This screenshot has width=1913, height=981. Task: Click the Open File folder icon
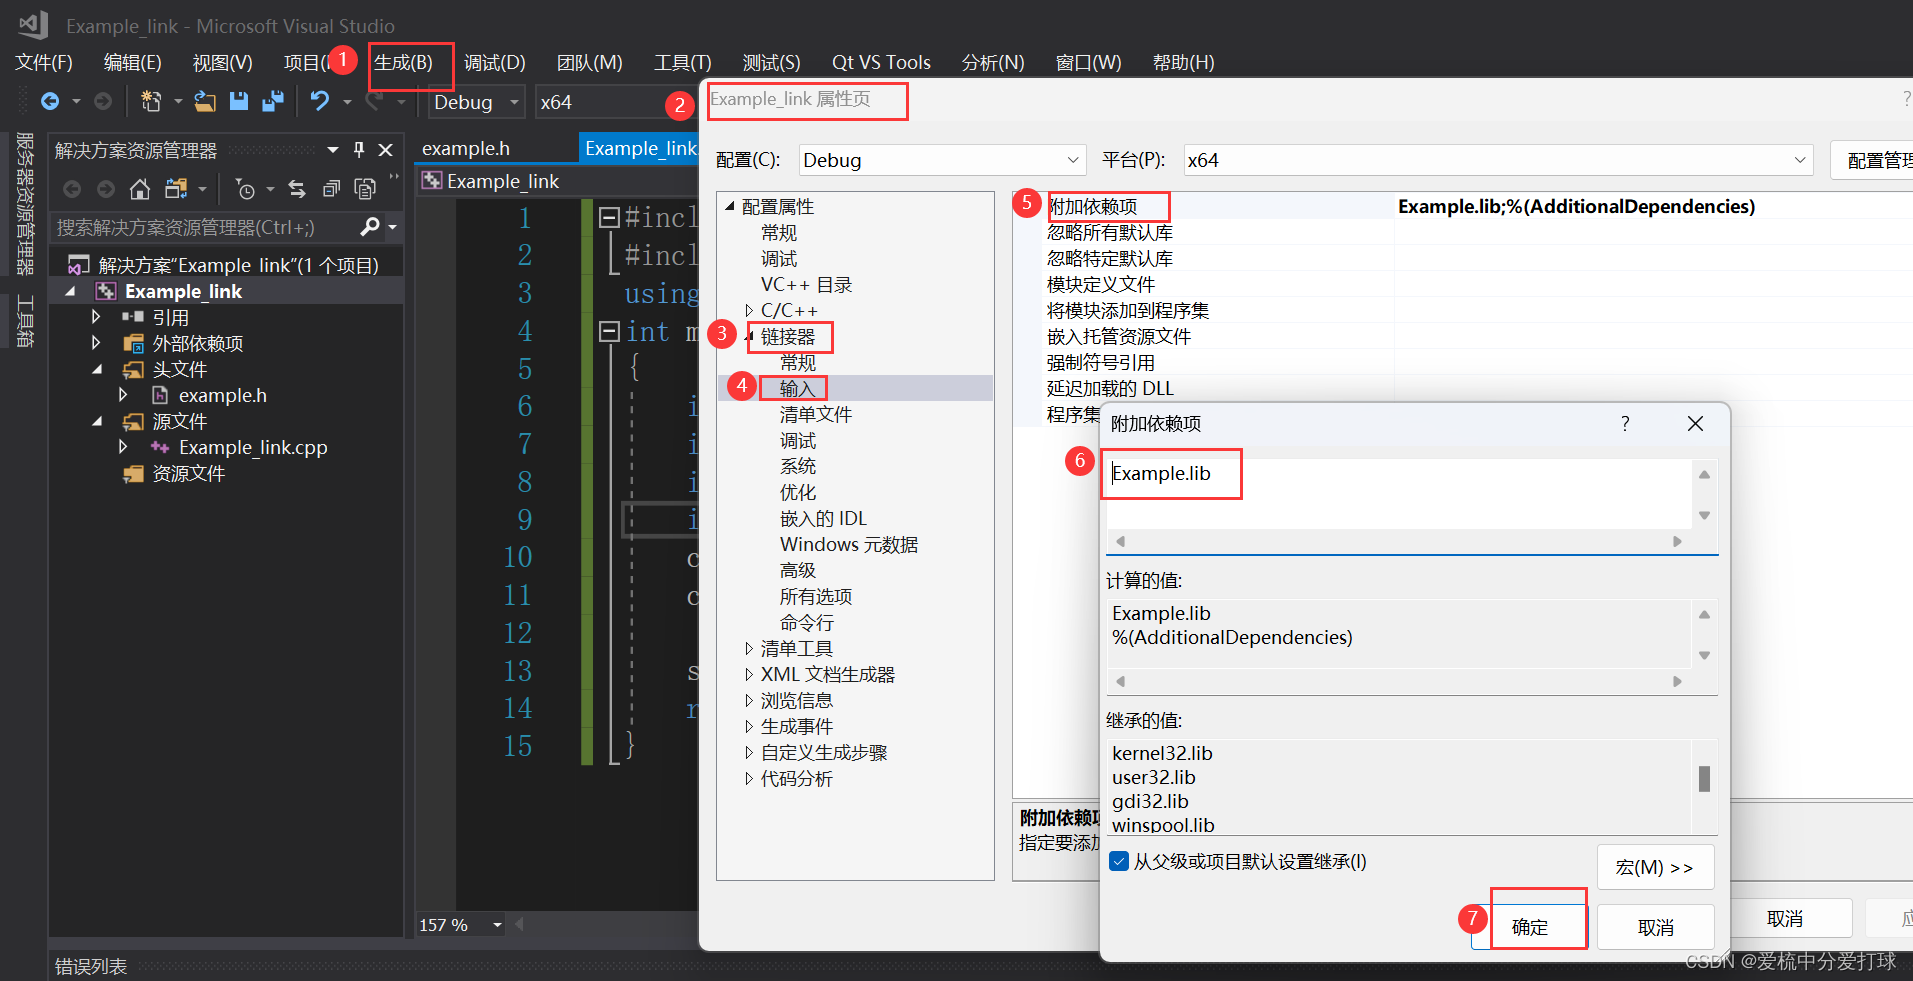pos(205,101)
